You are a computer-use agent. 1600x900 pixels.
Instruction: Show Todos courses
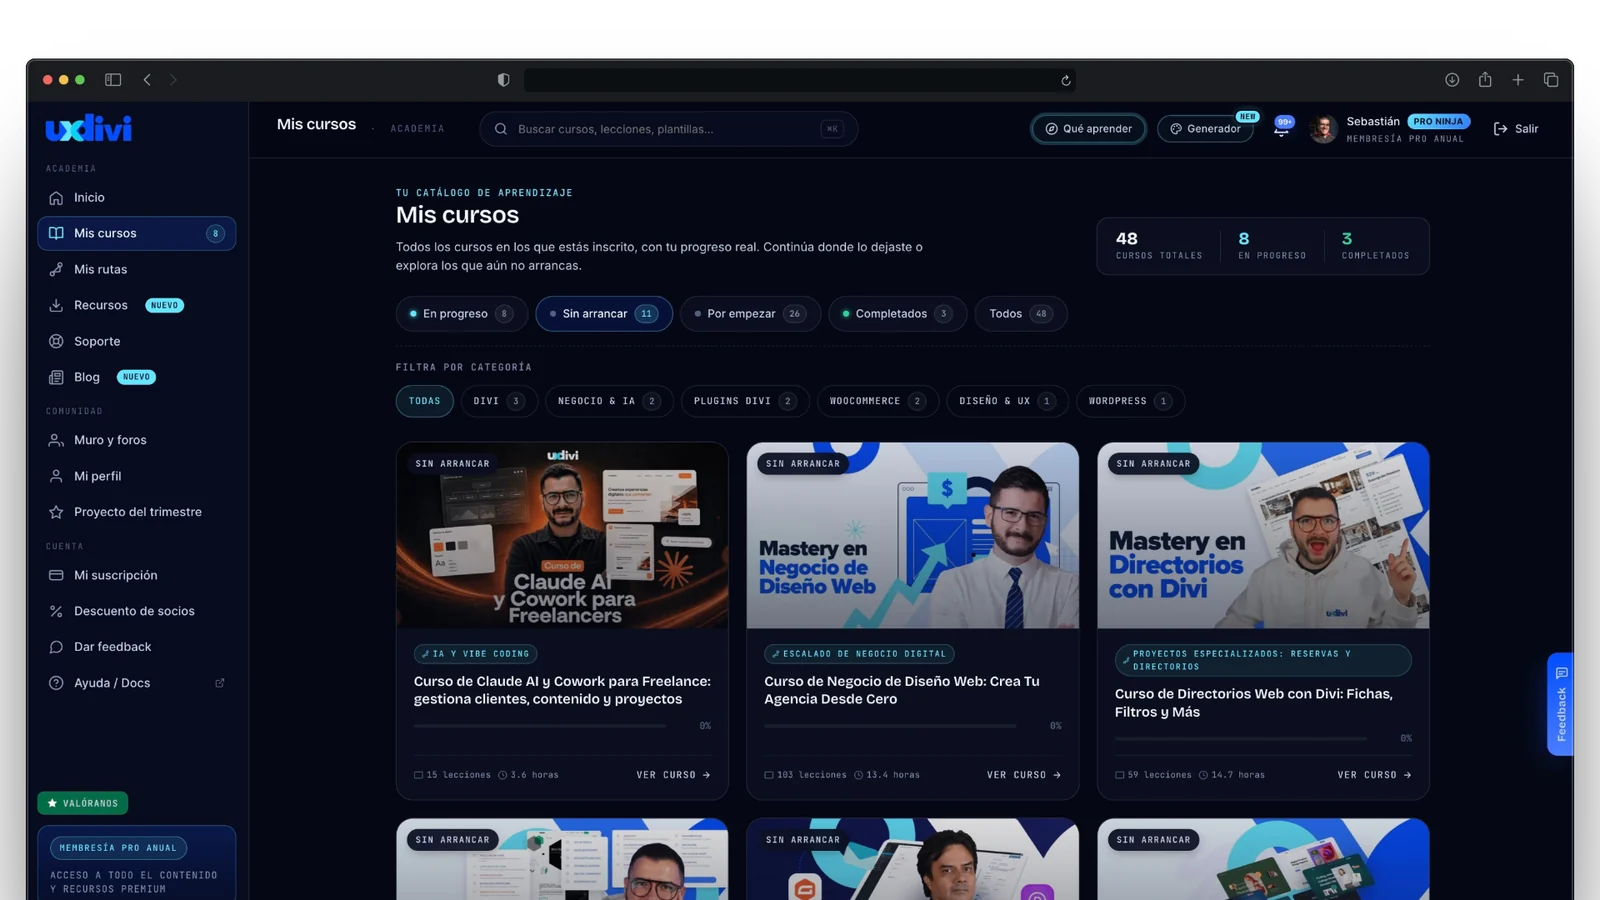1021,314
